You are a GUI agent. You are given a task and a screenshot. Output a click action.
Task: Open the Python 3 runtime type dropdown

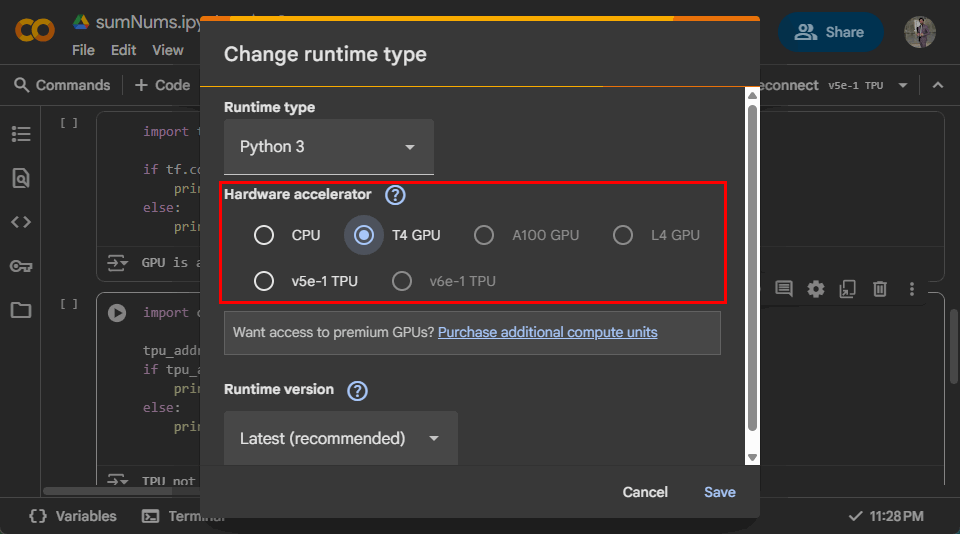click(x=329, y=147)
